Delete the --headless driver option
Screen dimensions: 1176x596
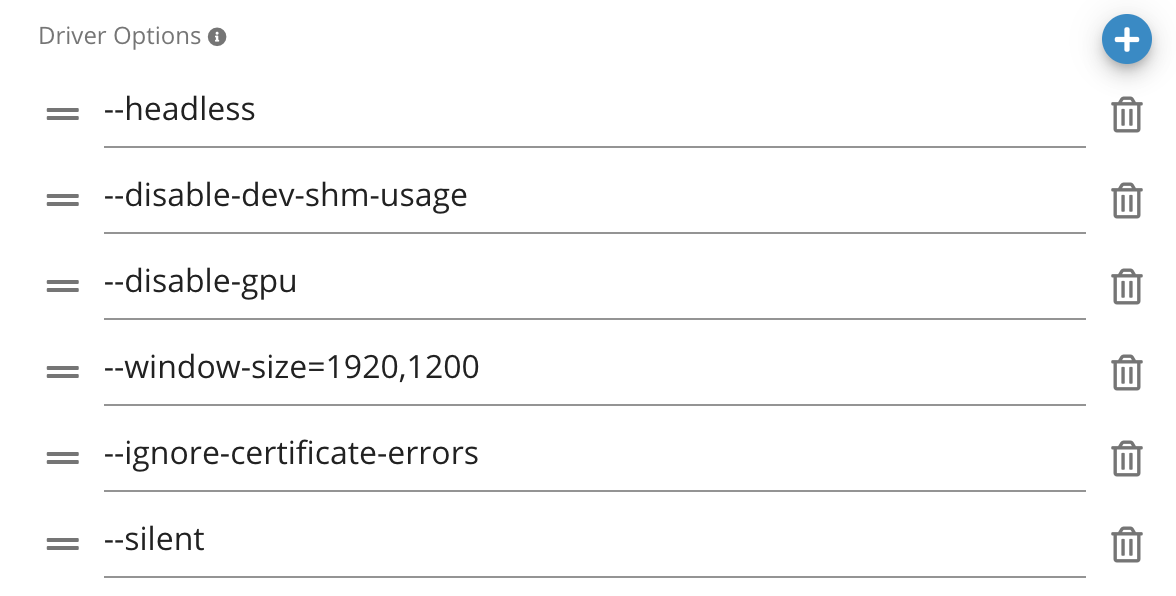click(1127, 115)
